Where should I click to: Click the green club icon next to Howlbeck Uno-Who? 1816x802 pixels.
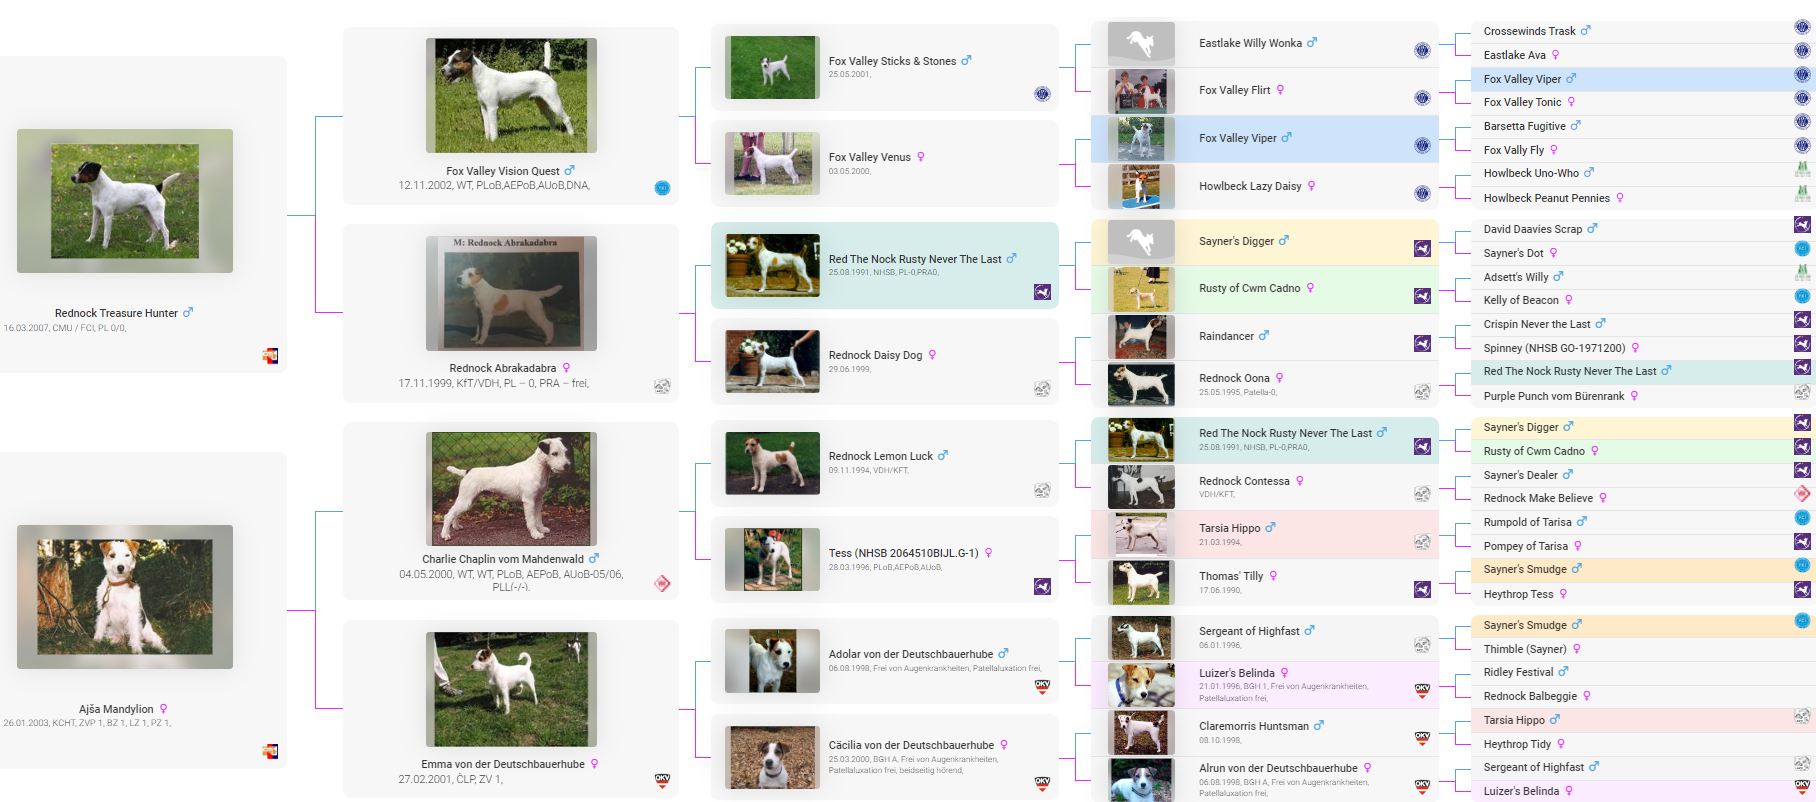click(1802, 170)
